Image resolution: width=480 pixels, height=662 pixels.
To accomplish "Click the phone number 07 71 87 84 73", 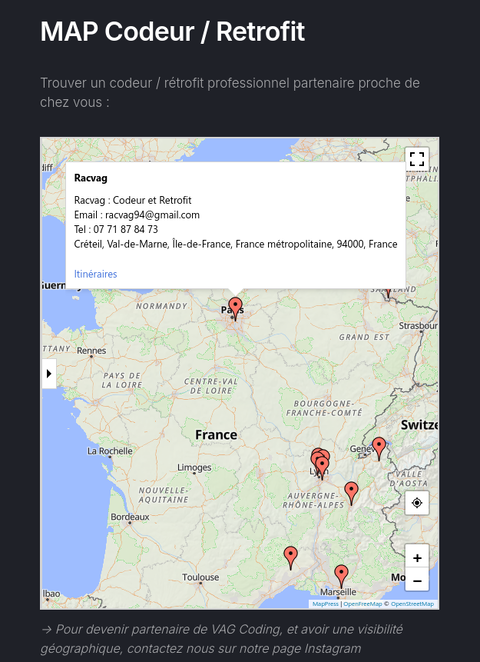I will [125, 229].
